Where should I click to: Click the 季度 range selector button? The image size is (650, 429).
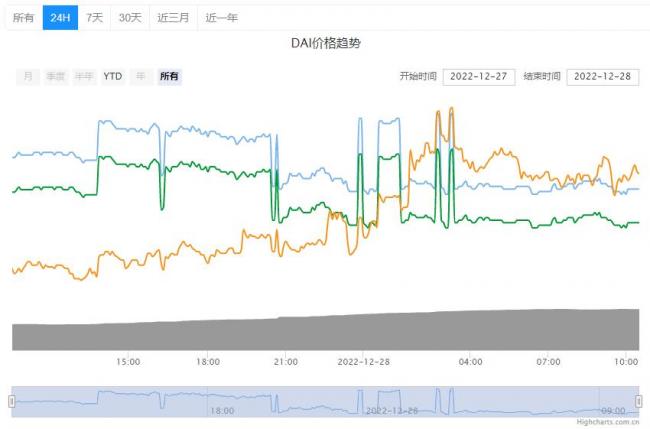[56, 77]
